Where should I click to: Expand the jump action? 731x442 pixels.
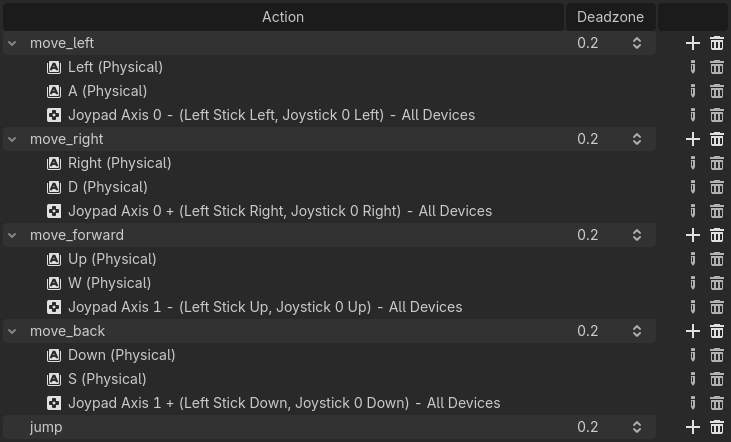point(11,427)
